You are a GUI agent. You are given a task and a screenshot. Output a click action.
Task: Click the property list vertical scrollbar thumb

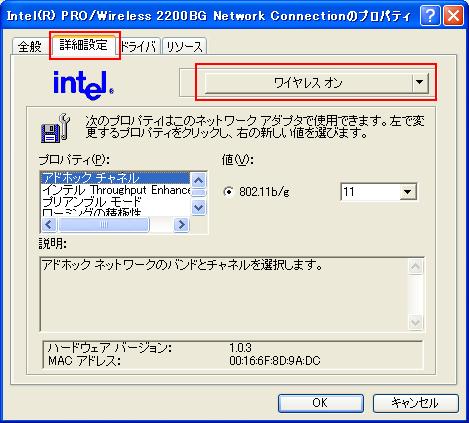coord(199,193)
